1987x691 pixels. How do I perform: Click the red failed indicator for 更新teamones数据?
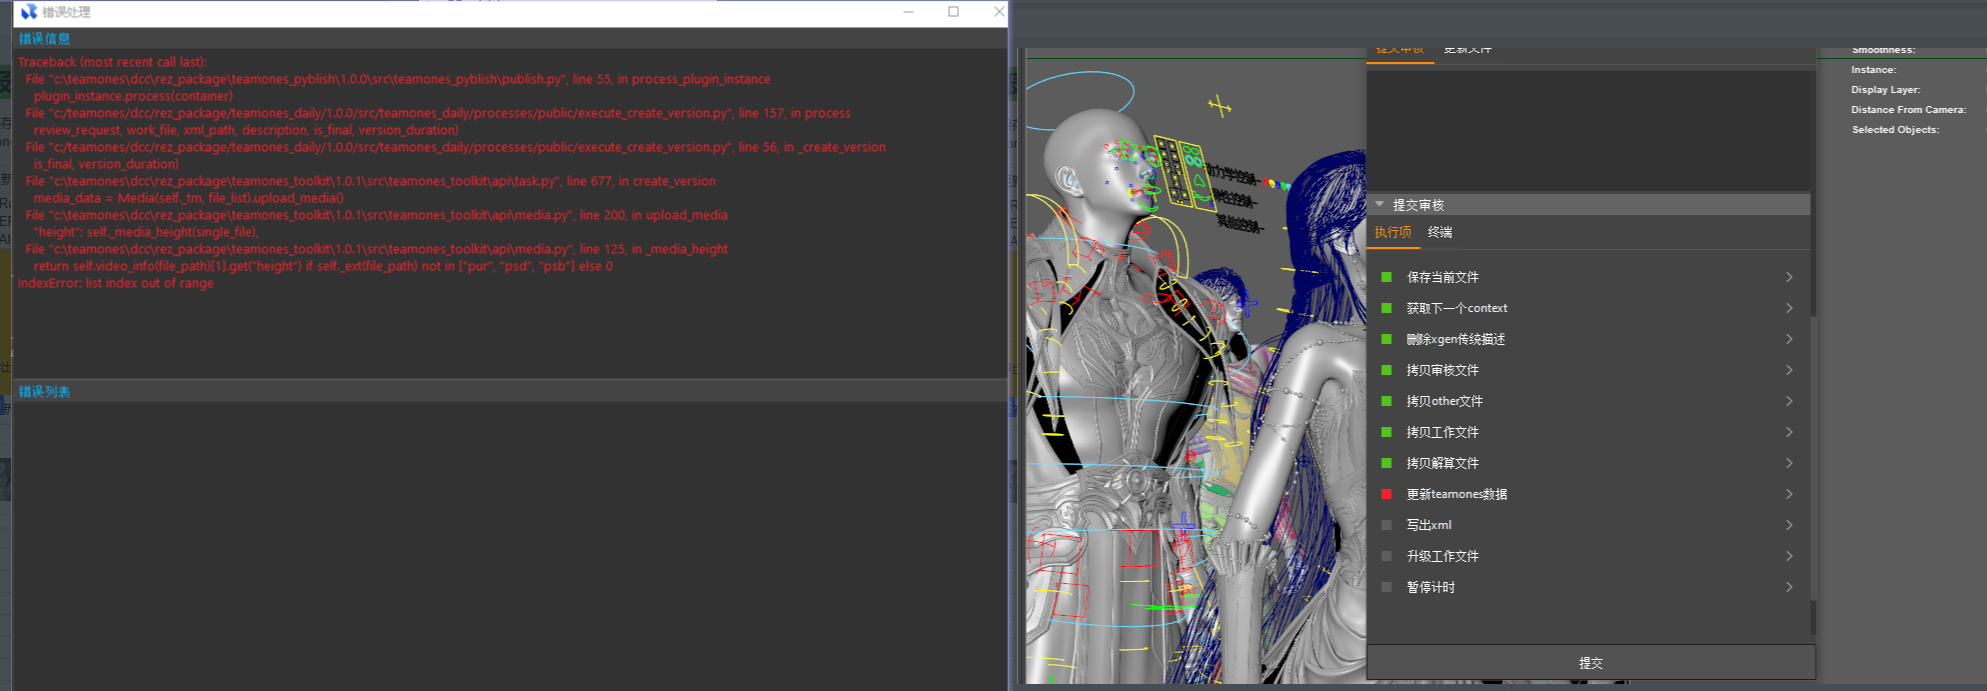coord(1386,494)
